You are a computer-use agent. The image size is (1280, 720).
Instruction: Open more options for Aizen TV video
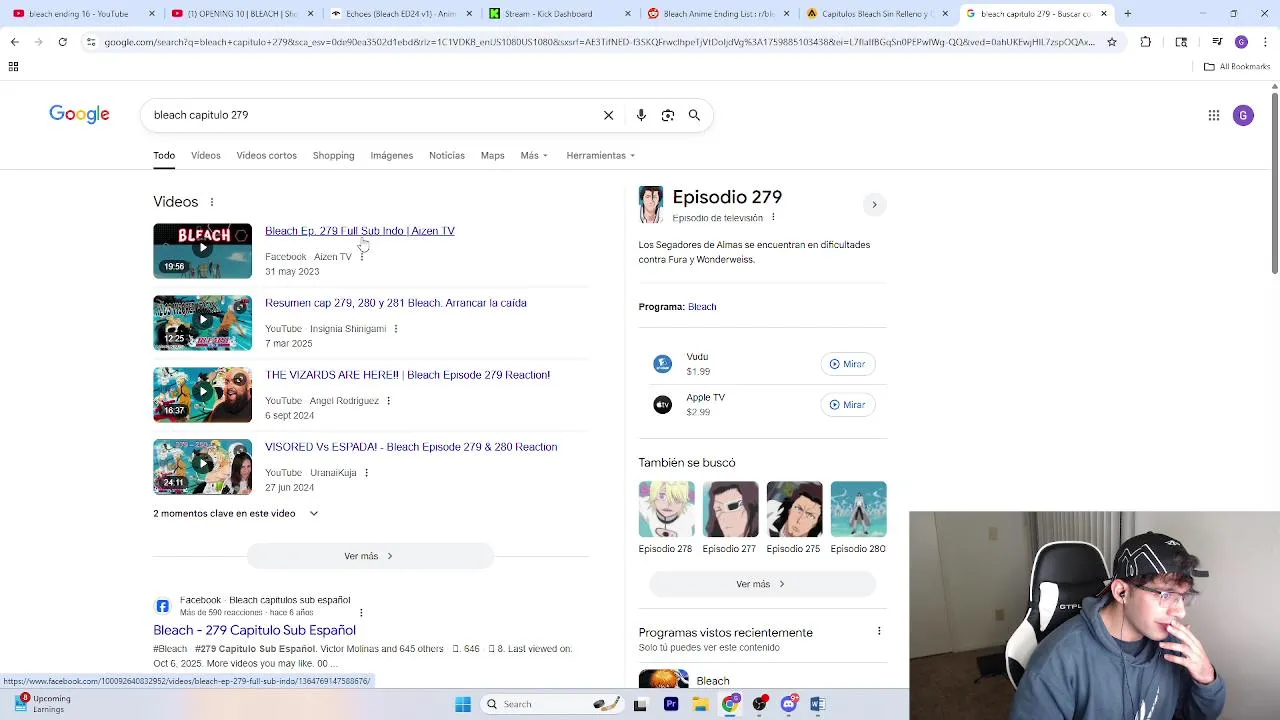click(x=362, y=257)
